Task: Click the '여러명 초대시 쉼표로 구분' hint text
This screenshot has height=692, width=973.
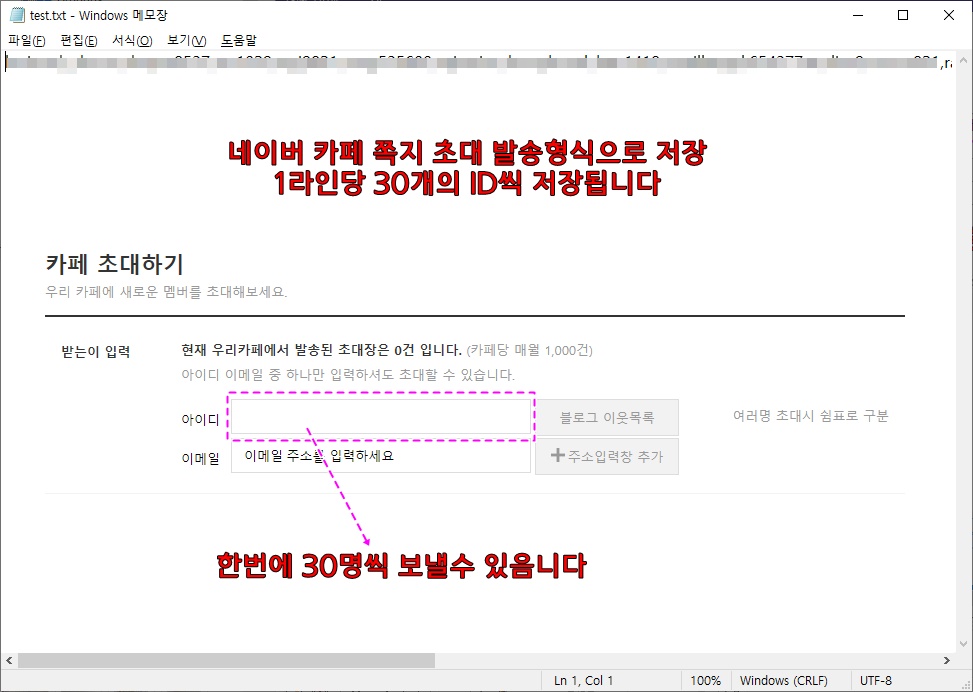Action: (810, 416)
